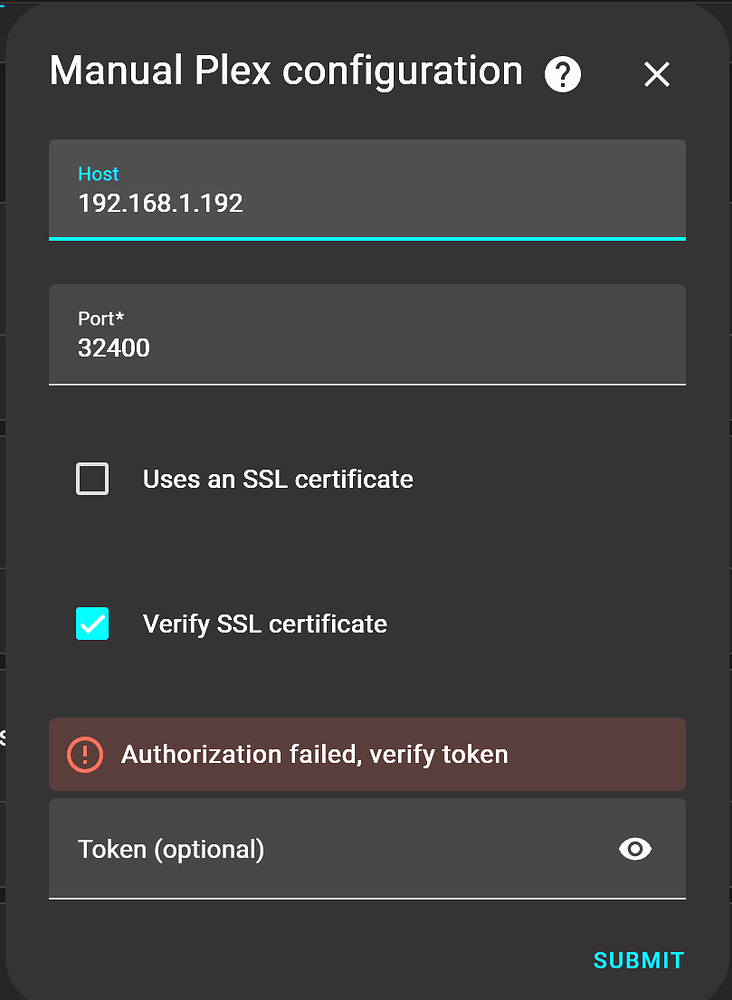Image resolution: width=732 pixels, height=1000 pixels.
Task: Open the help tooltip for Manual Plex configuration
Action: (x=562, y=74)
